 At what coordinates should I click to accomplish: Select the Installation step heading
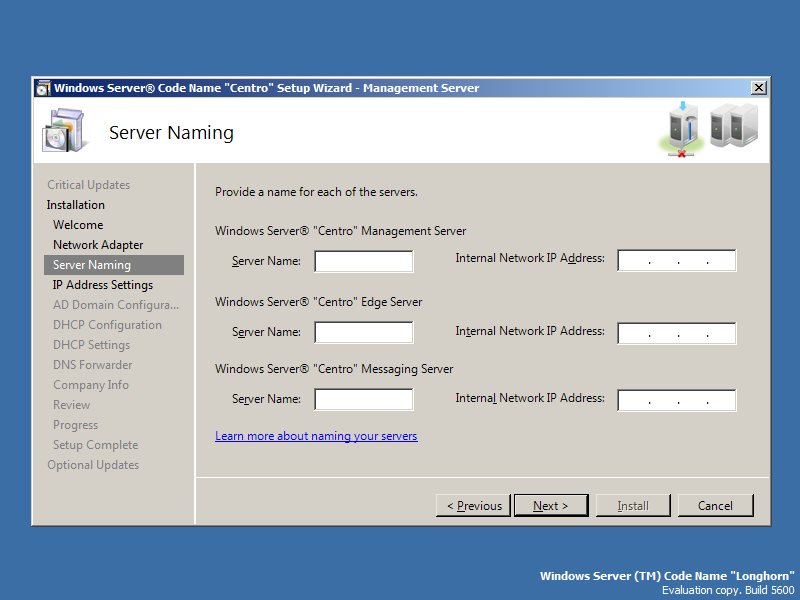[76, 205]
